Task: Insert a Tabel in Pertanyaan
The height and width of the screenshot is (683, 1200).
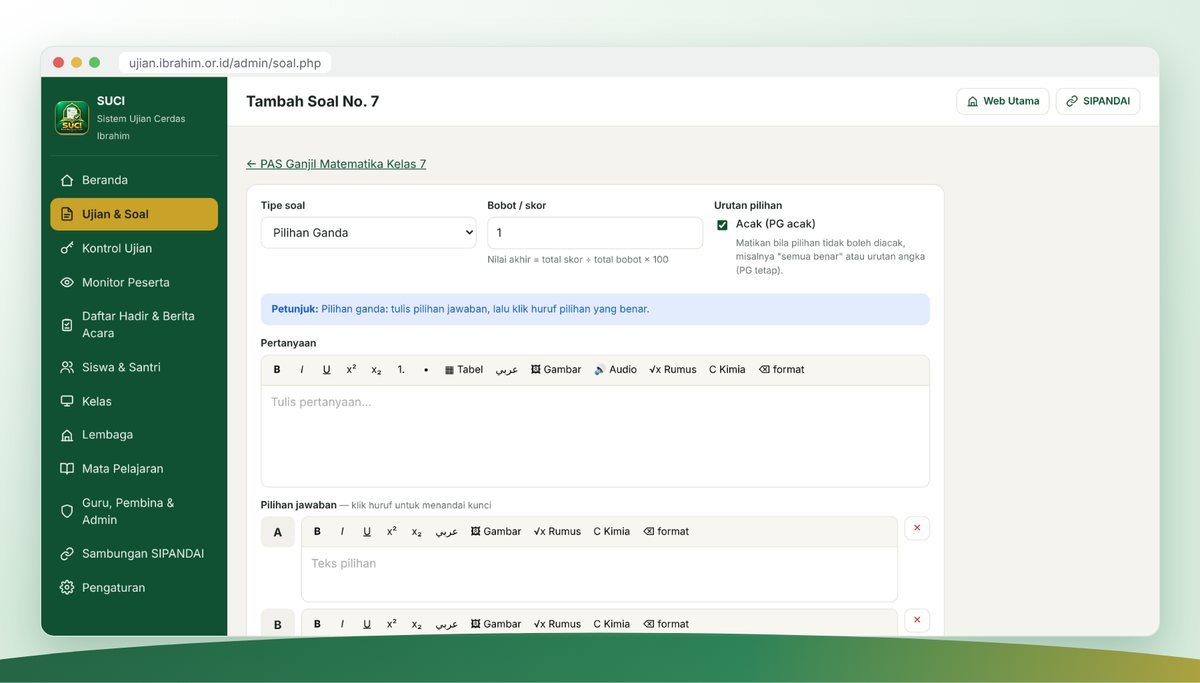Action: click(464, 370)
